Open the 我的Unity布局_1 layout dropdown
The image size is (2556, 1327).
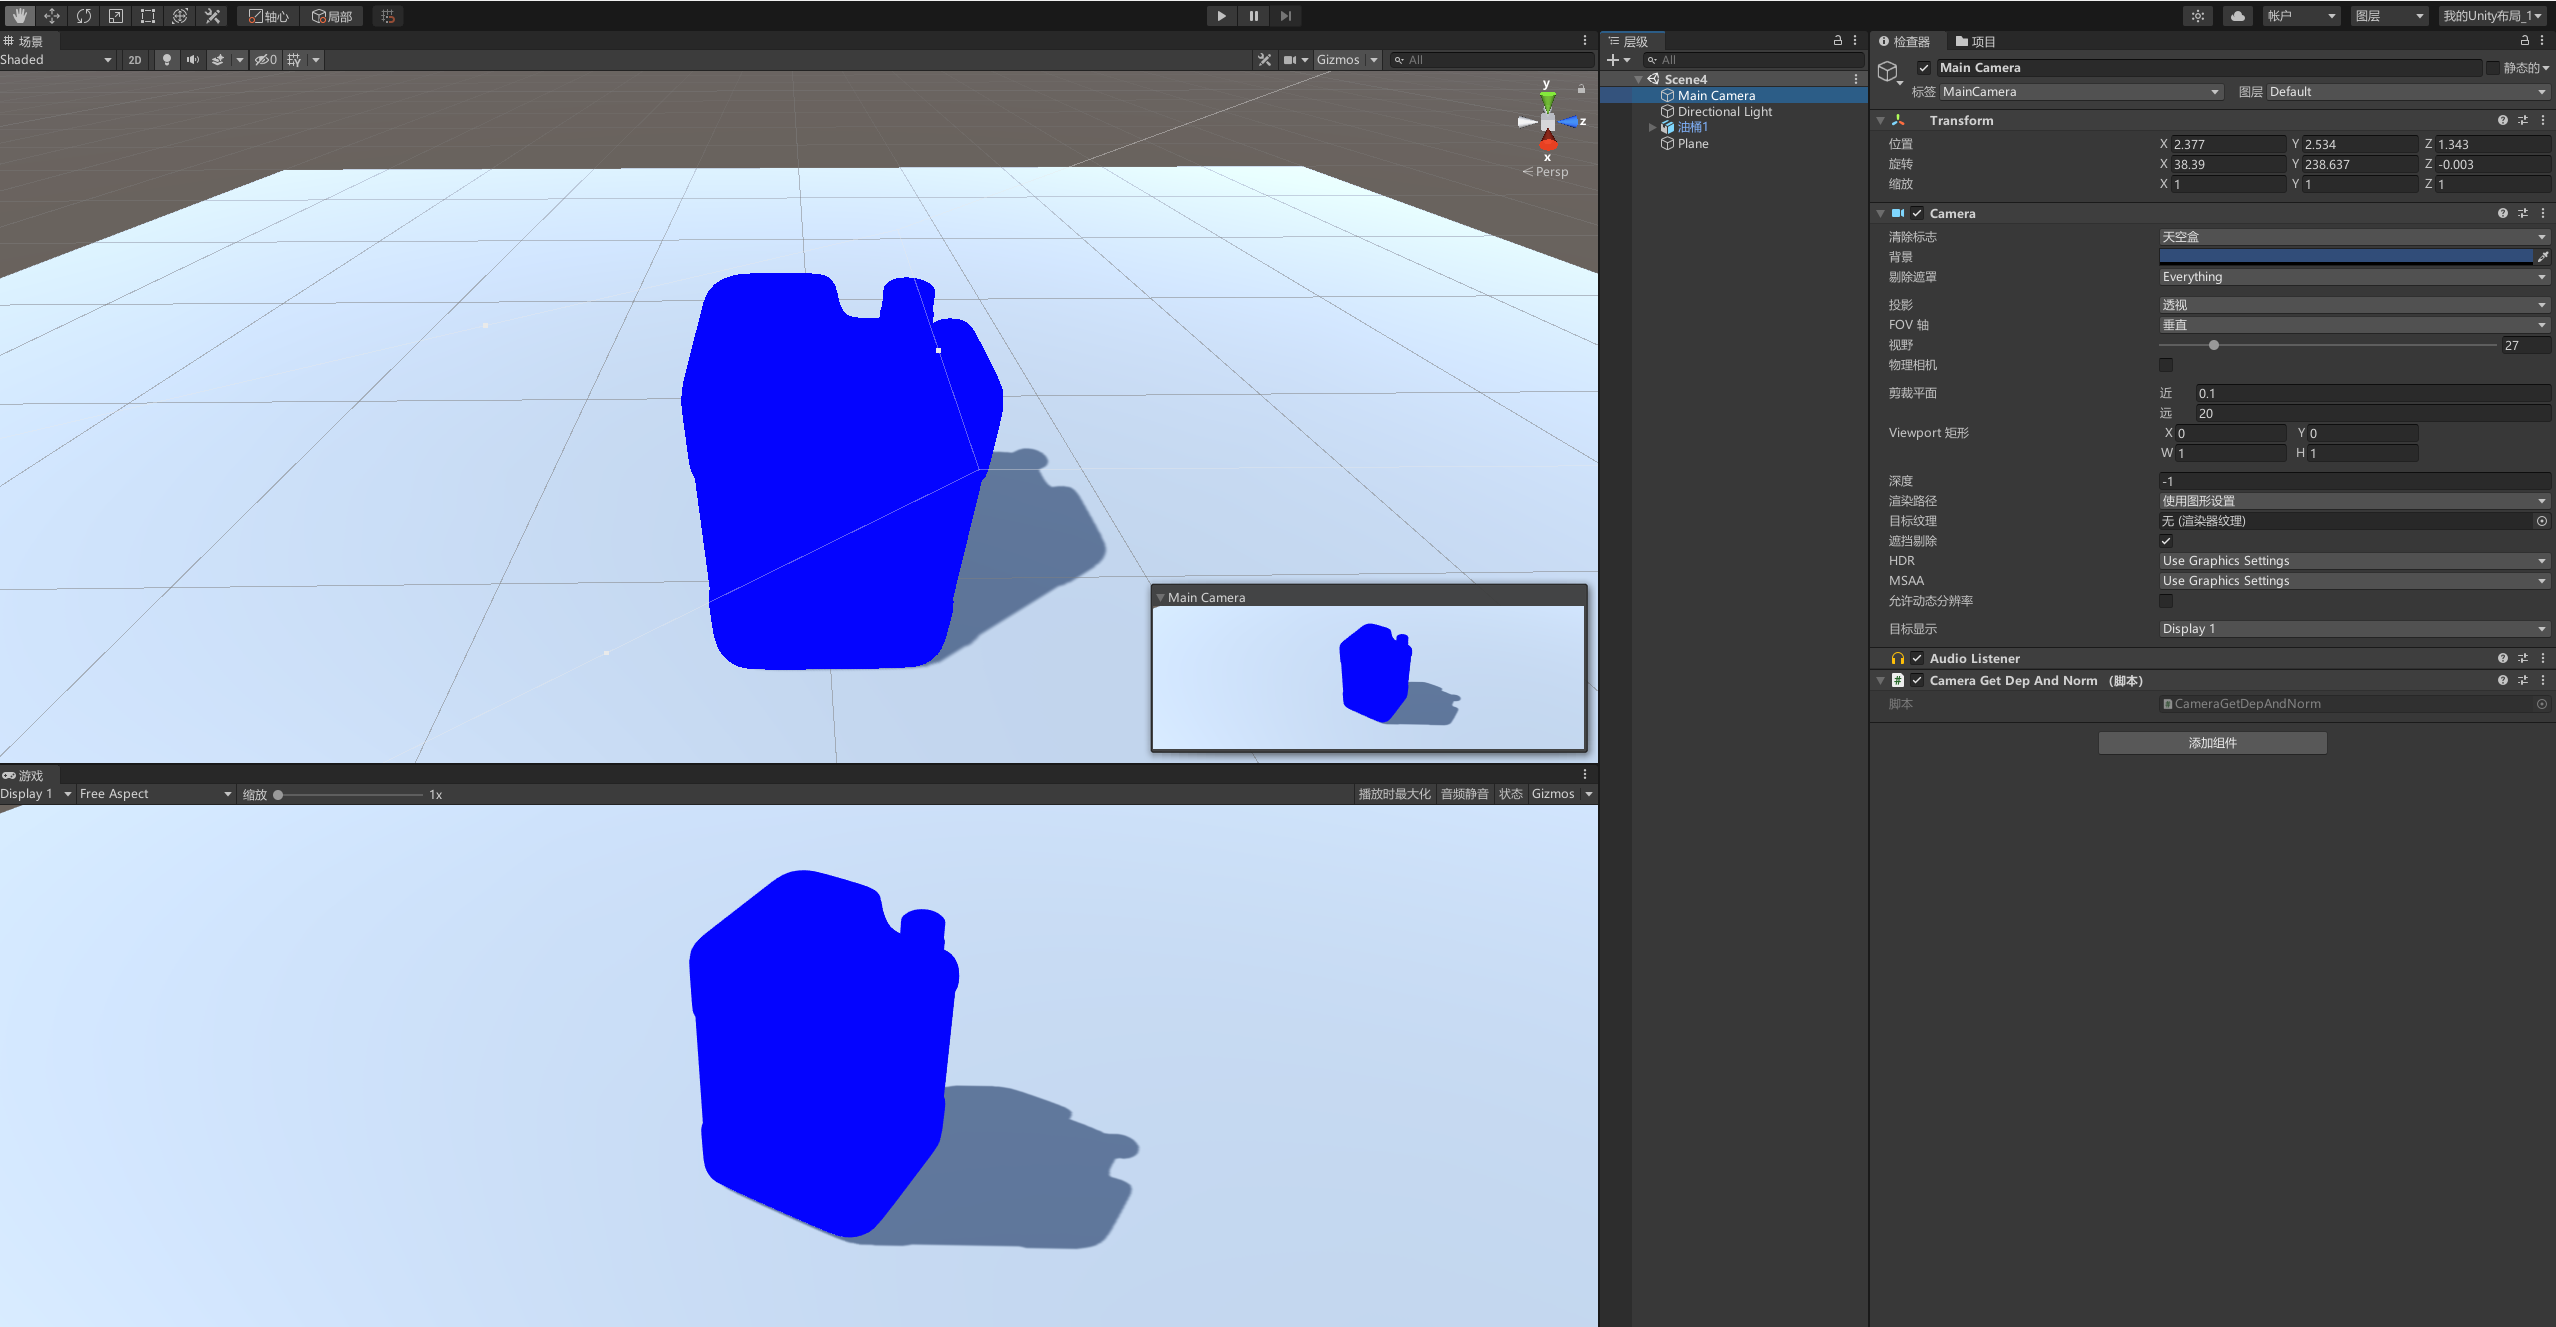pos(2494,16)
